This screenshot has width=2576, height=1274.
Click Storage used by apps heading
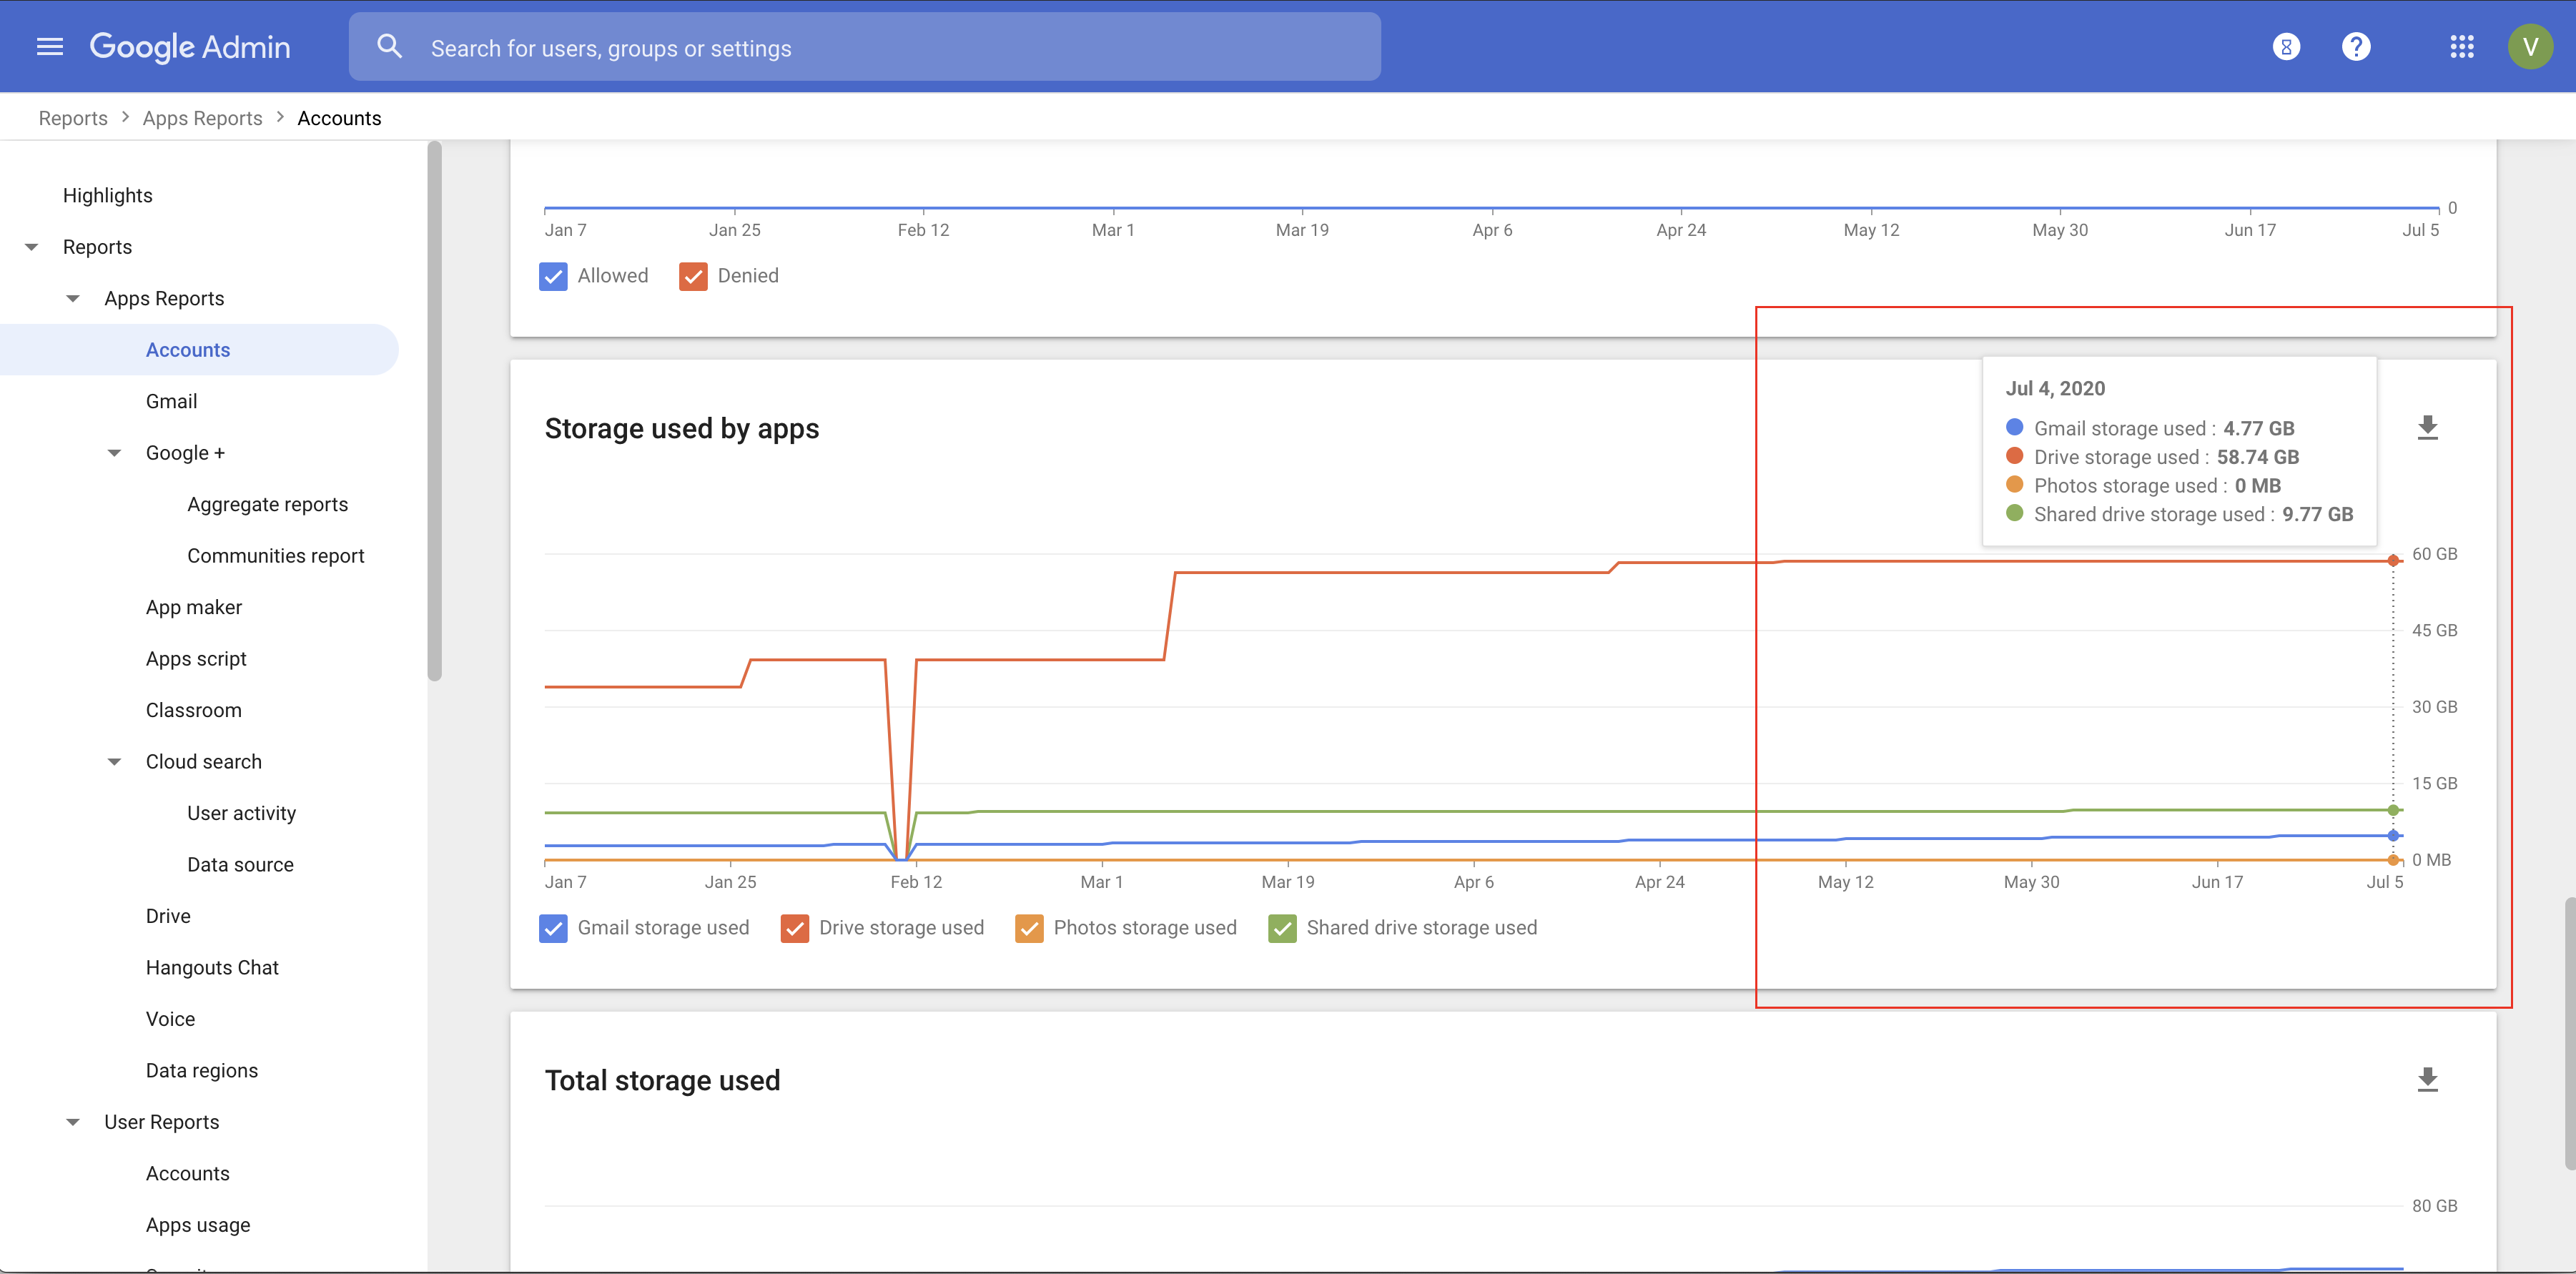tap(681, 429)
